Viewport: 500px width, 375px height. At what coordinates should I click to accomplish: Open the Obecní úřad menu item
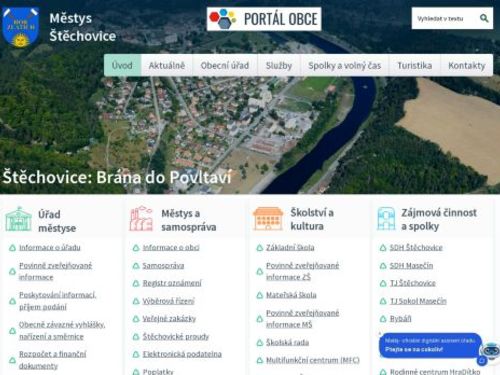point(225,65)
